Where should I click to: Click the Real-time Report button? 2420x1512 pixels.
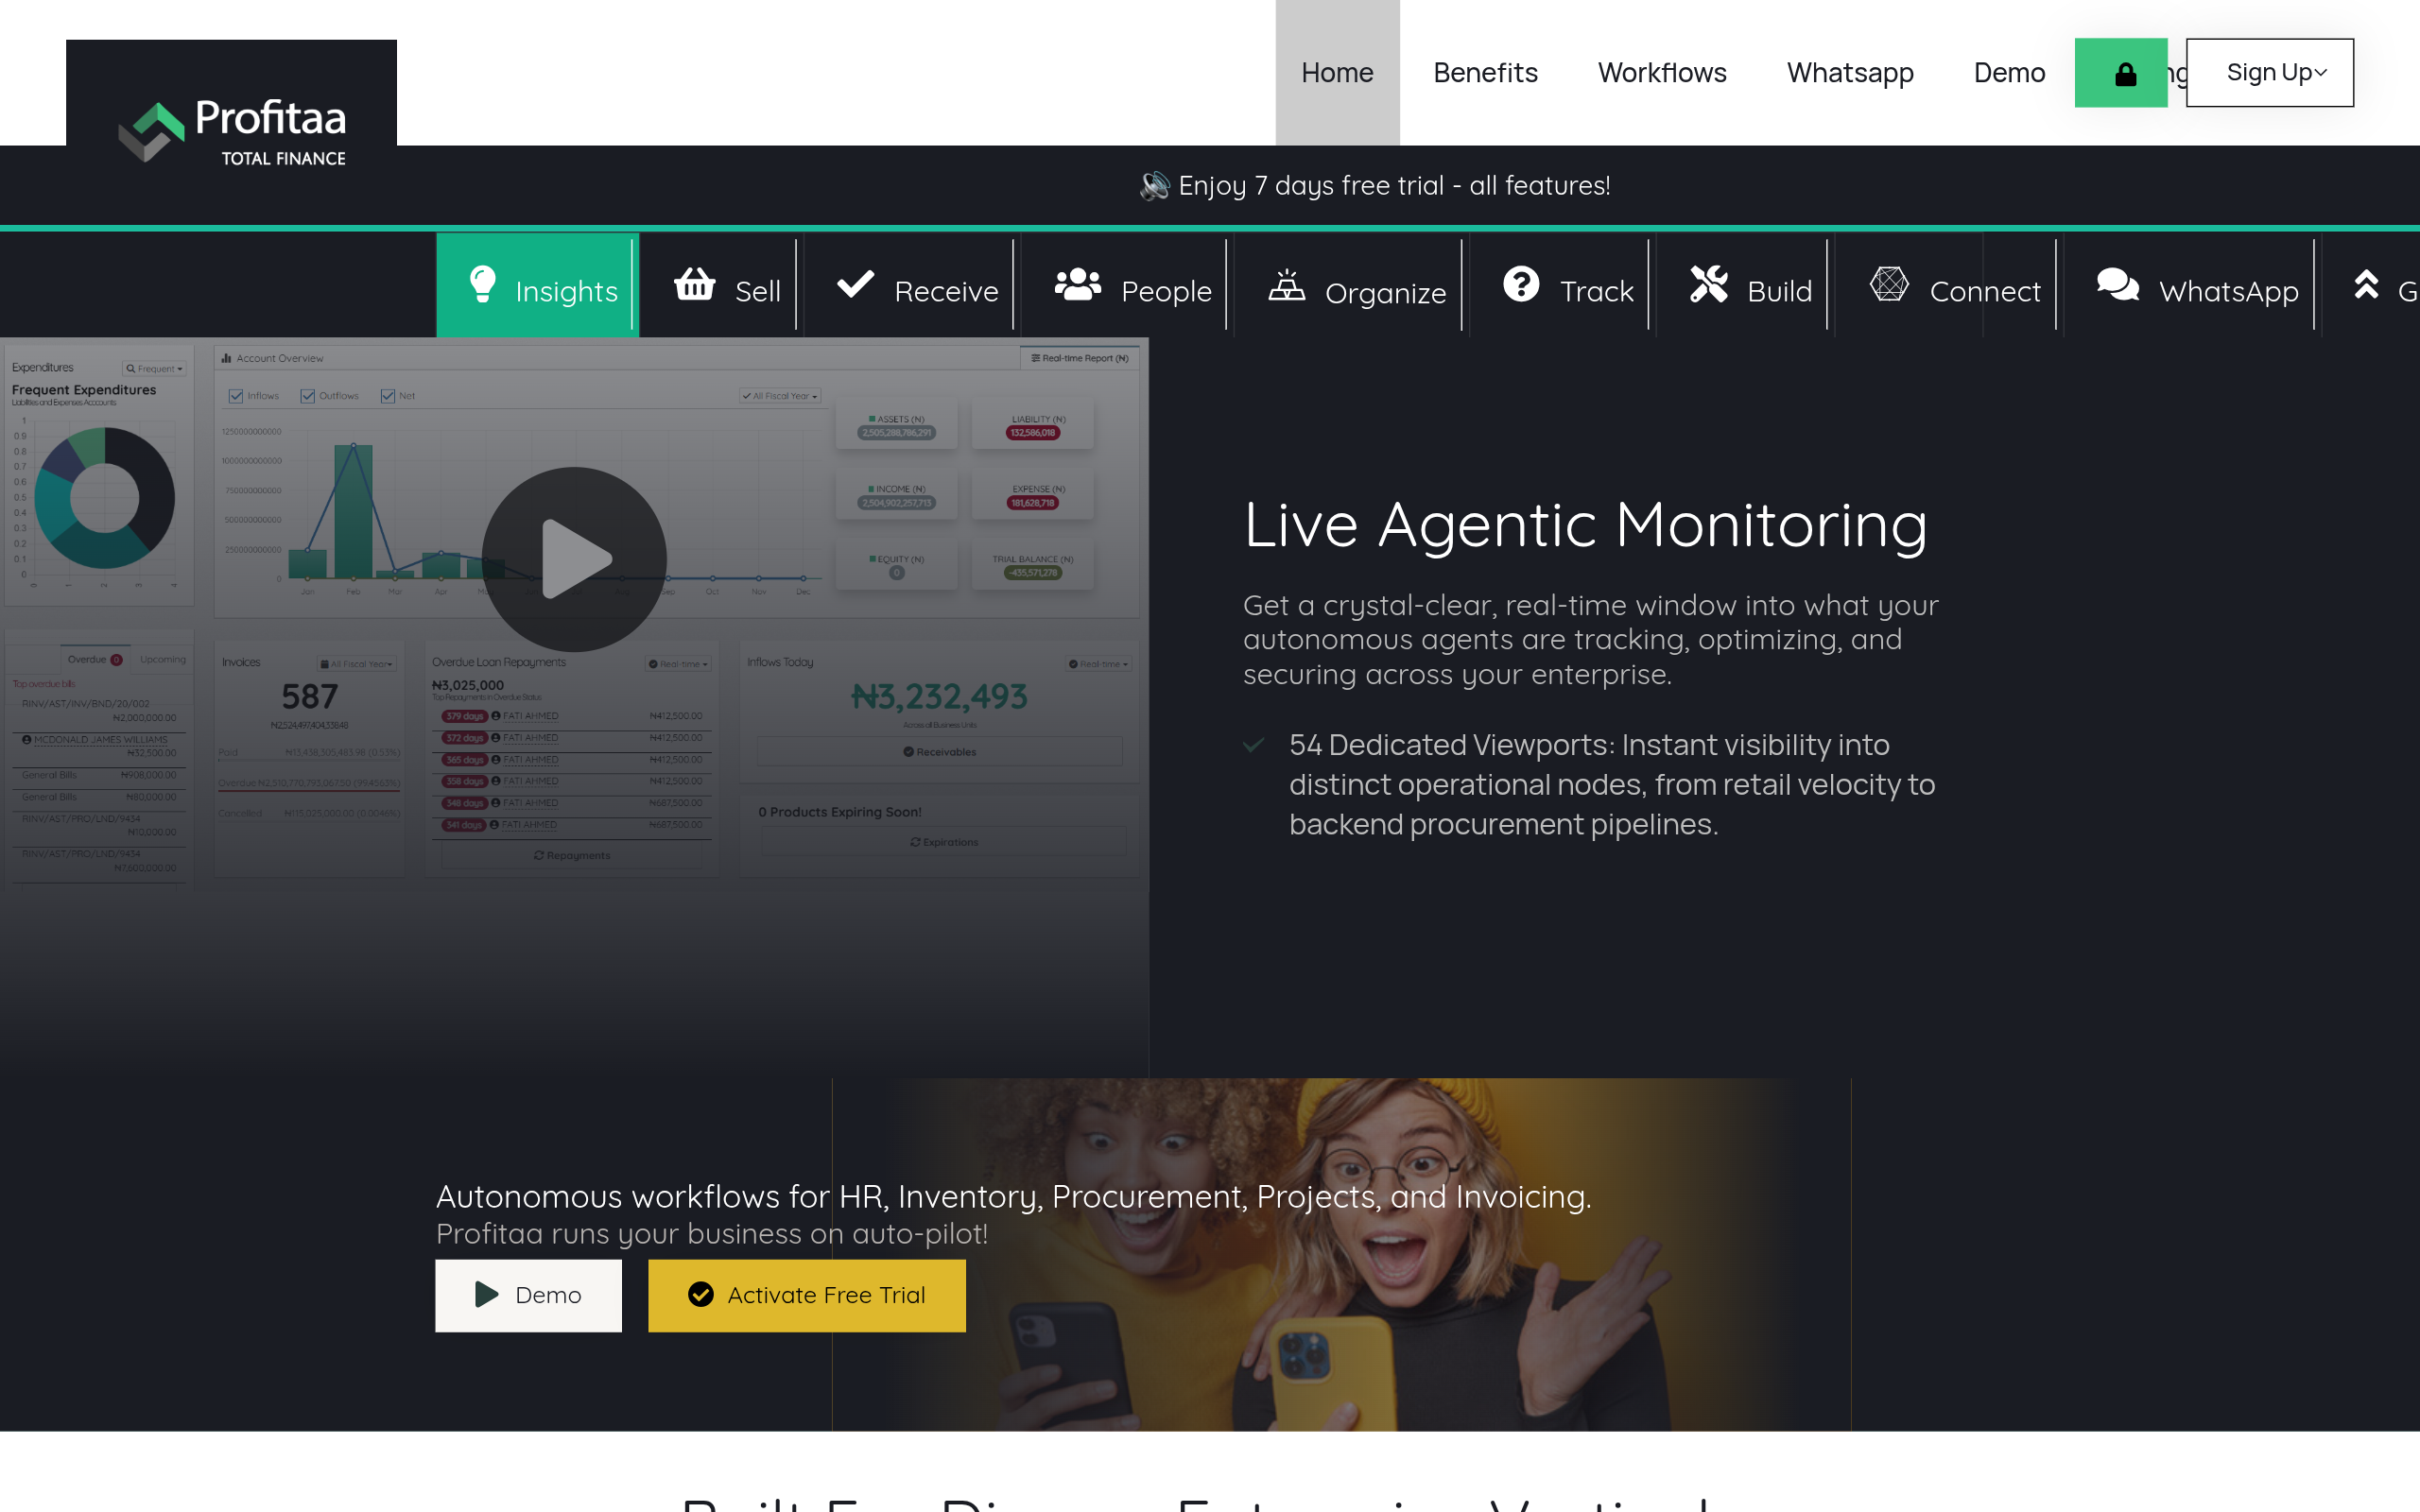(x=1079, y=358)
